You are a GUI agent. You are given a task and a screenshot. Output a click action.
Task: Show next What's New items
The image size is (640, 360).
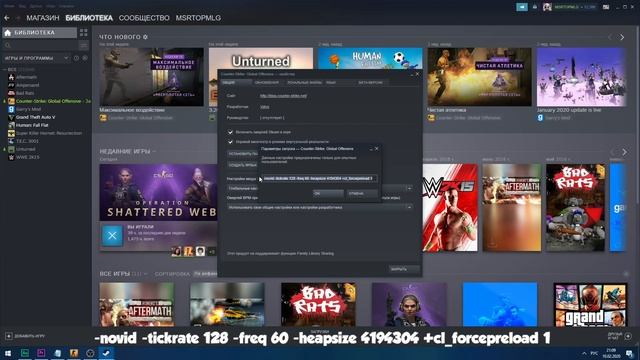tap(622, 37)
